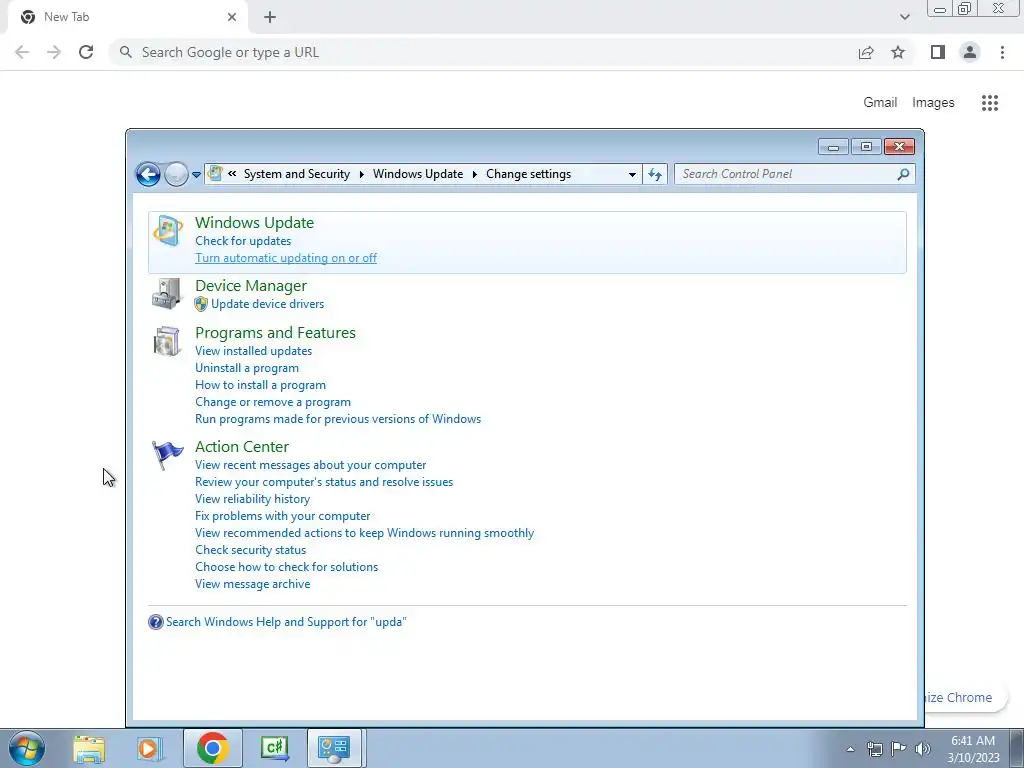Open the Chrome three-dot menu

point(1002,52)
